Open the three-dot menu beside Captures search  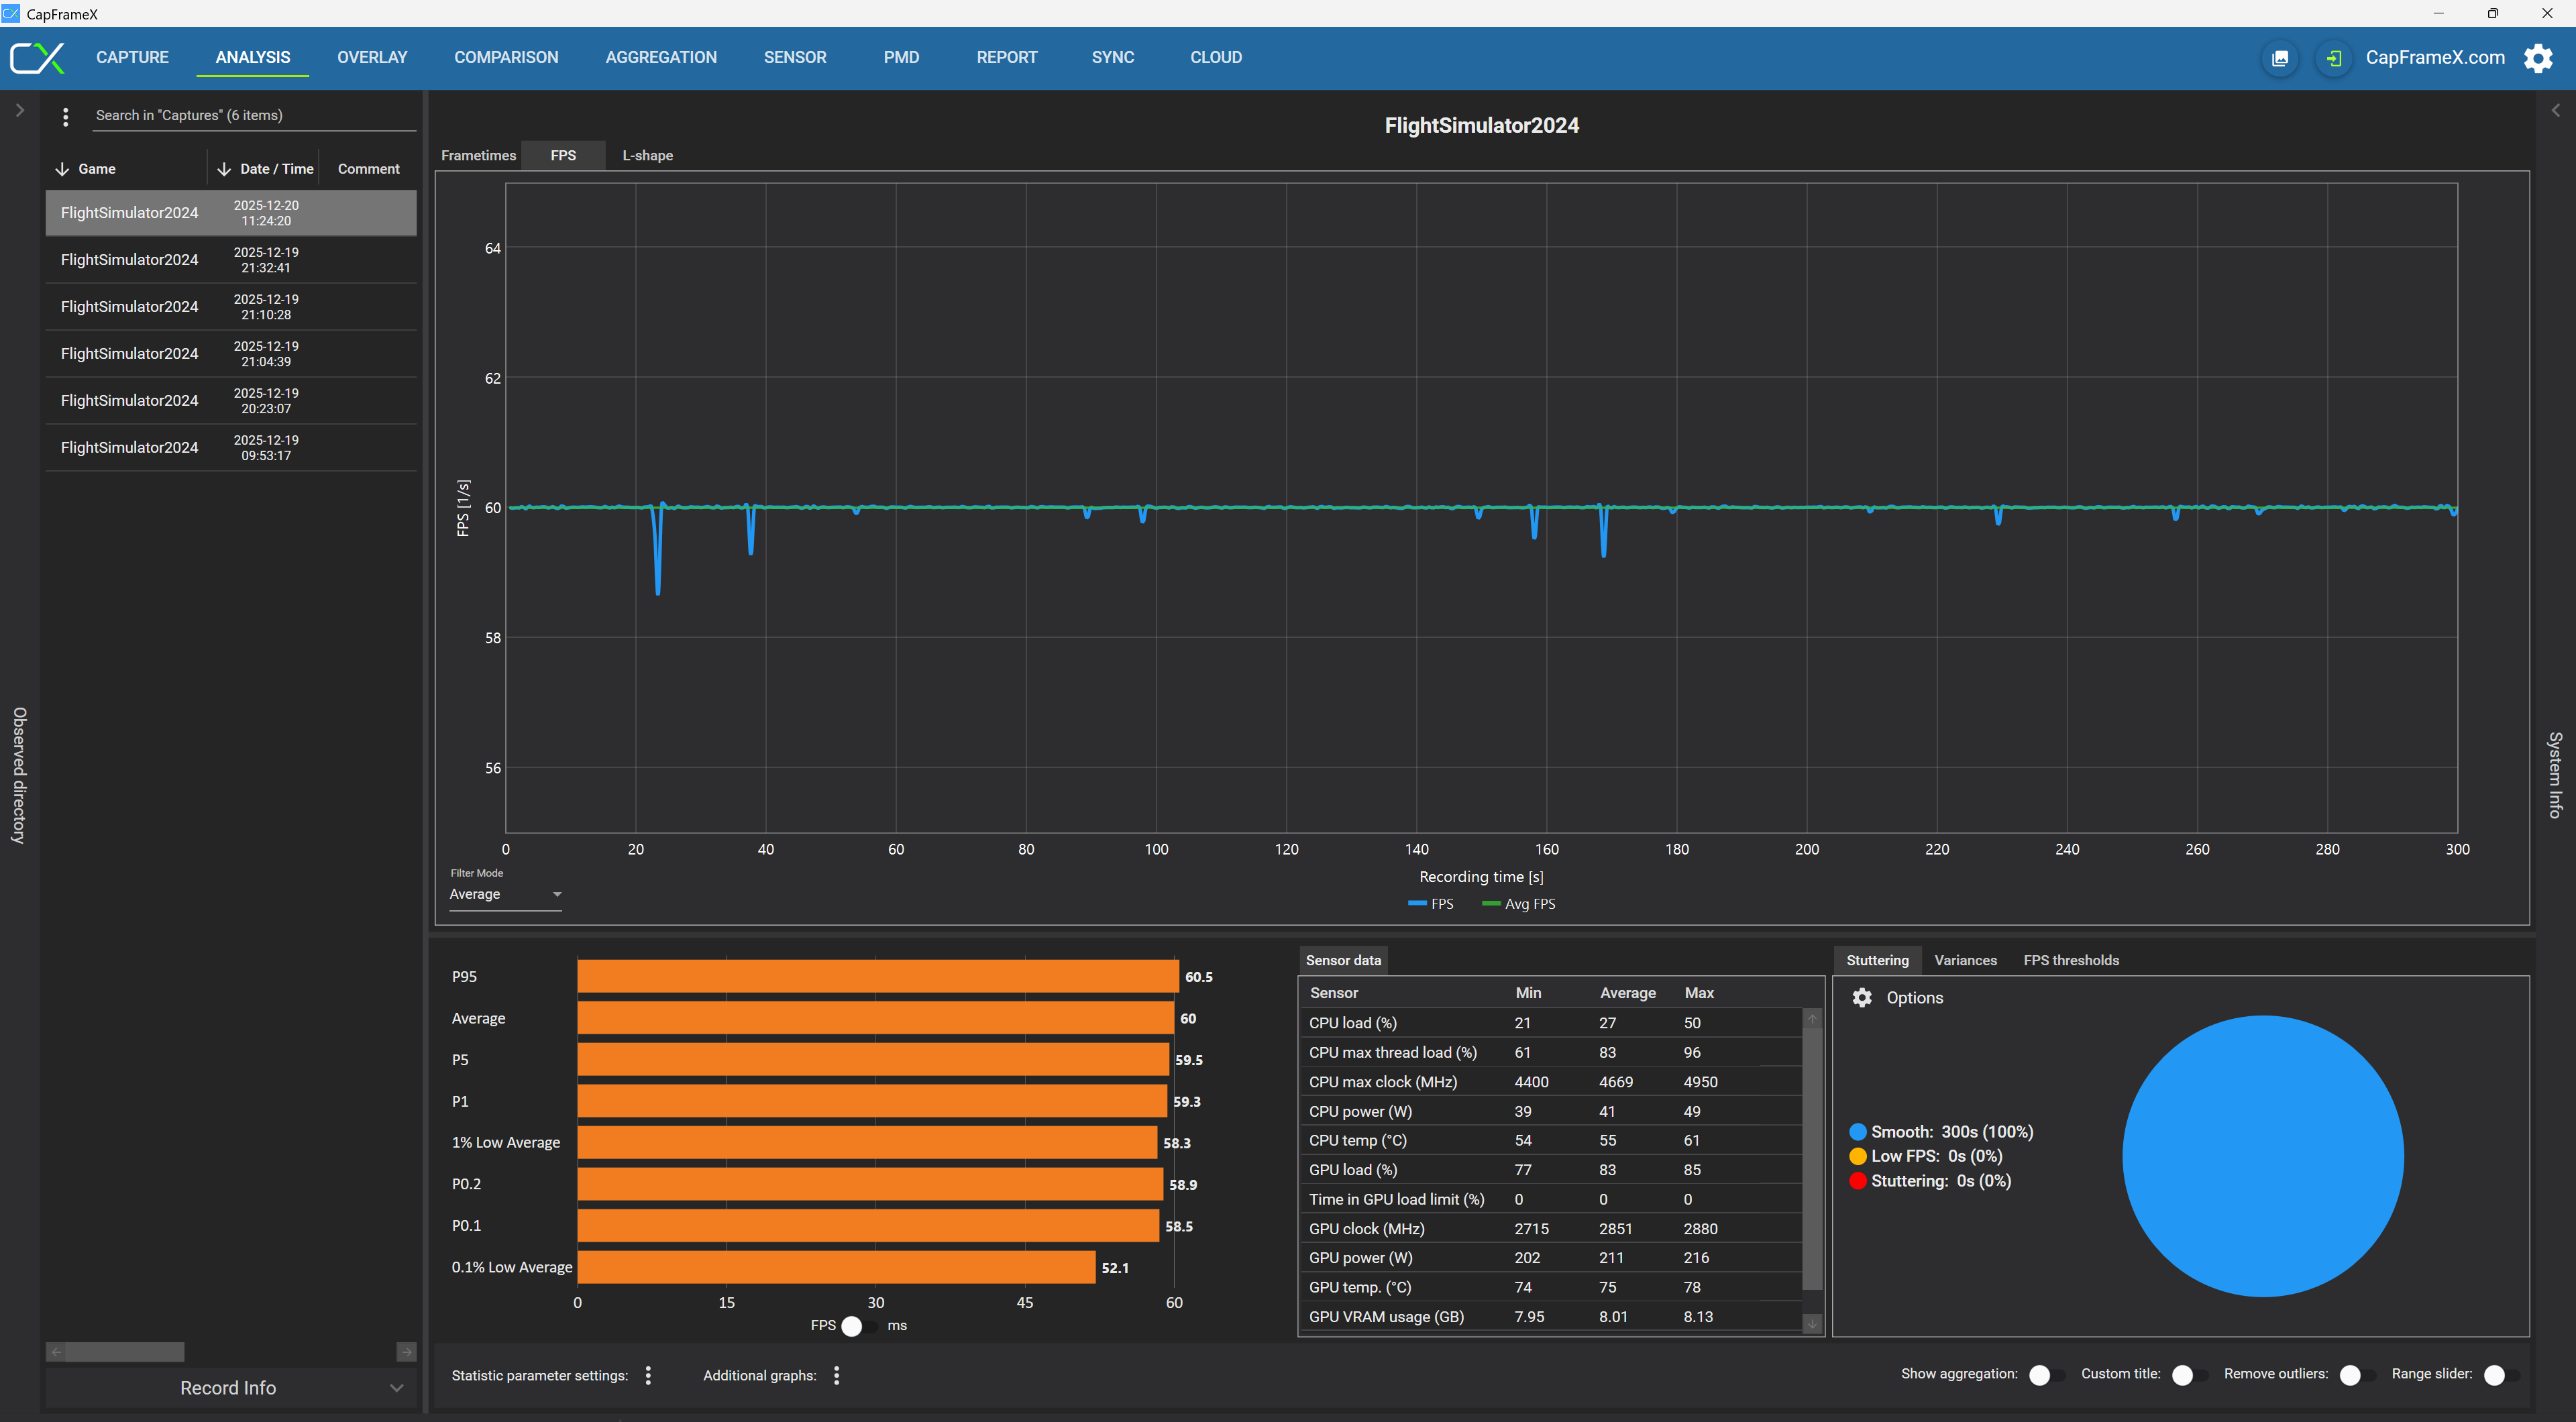66,116
